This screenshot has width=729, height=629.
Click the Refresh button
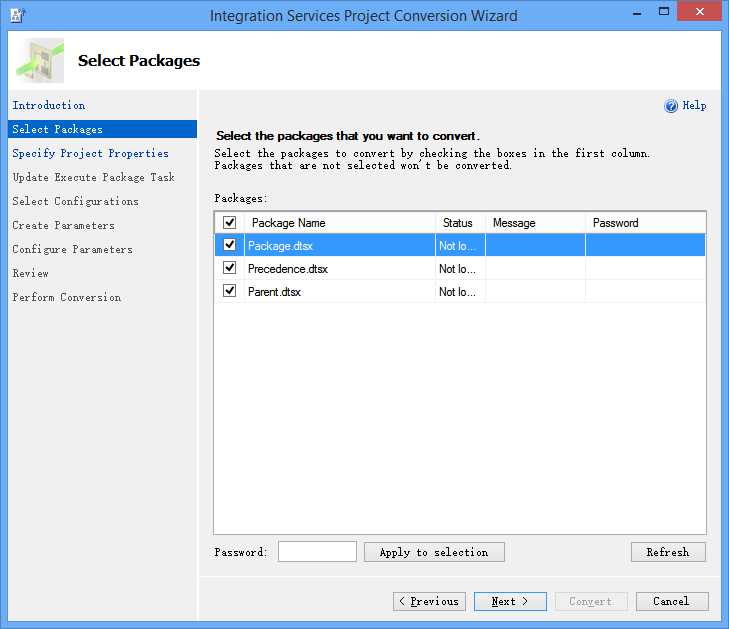pyautogui.click(x=668, y=552)
